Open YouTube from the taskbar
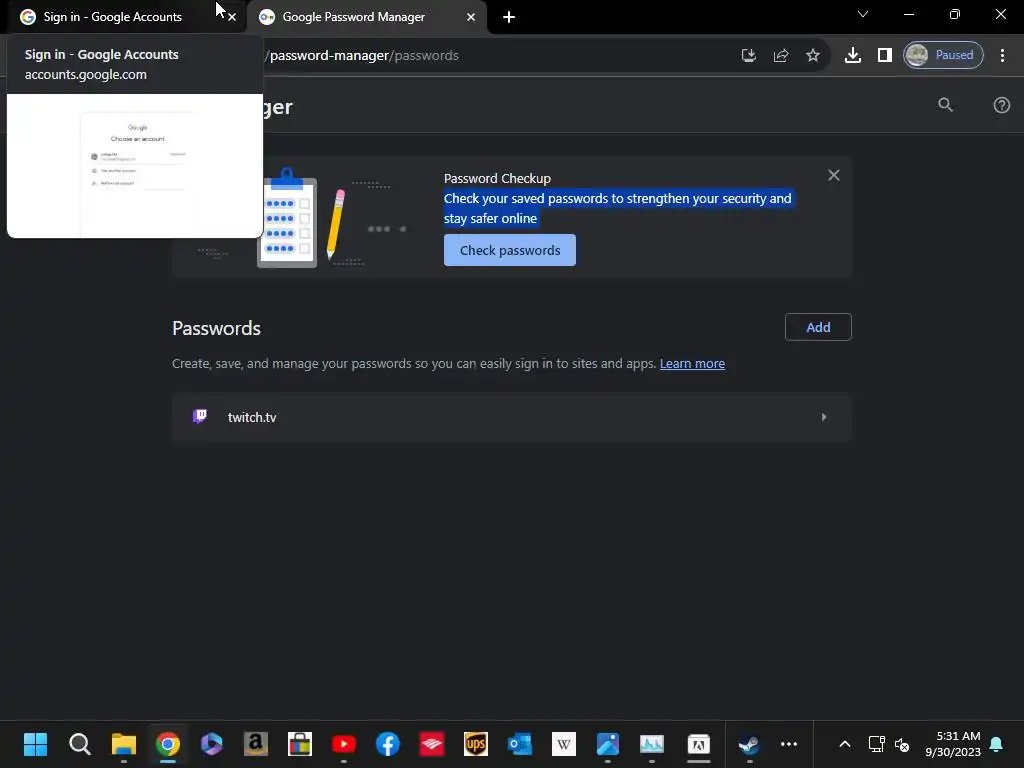This screenshot has width=1024, height=768. click(344, 744)
